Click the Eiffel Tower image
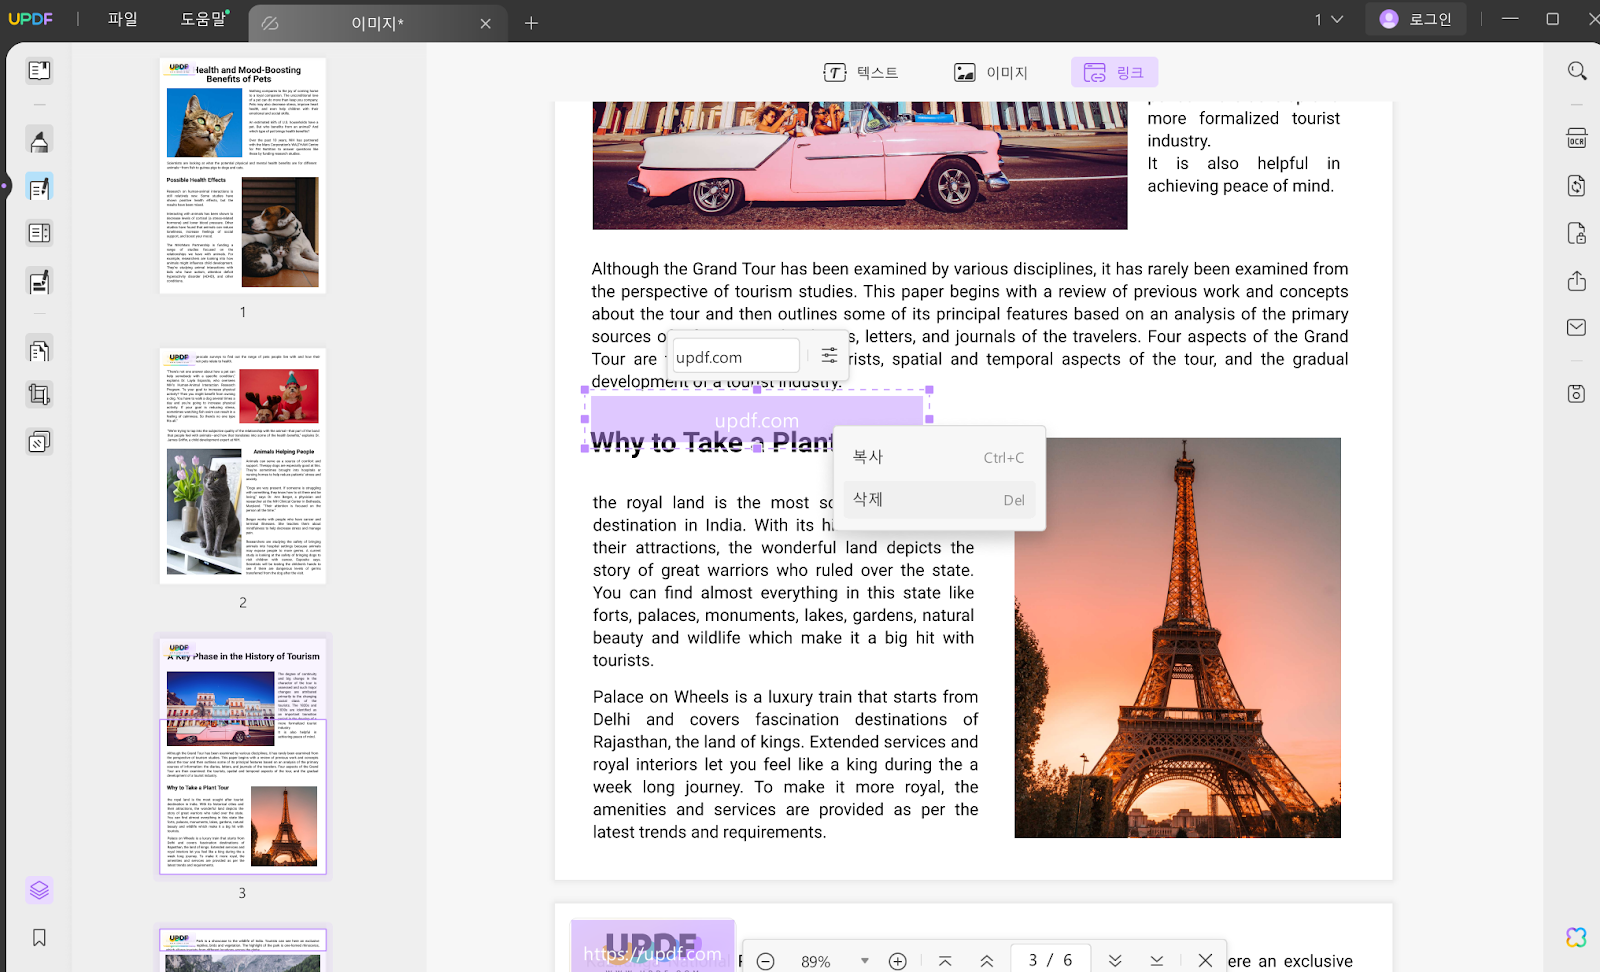 pyautogui.click(x=1178, y=638)
